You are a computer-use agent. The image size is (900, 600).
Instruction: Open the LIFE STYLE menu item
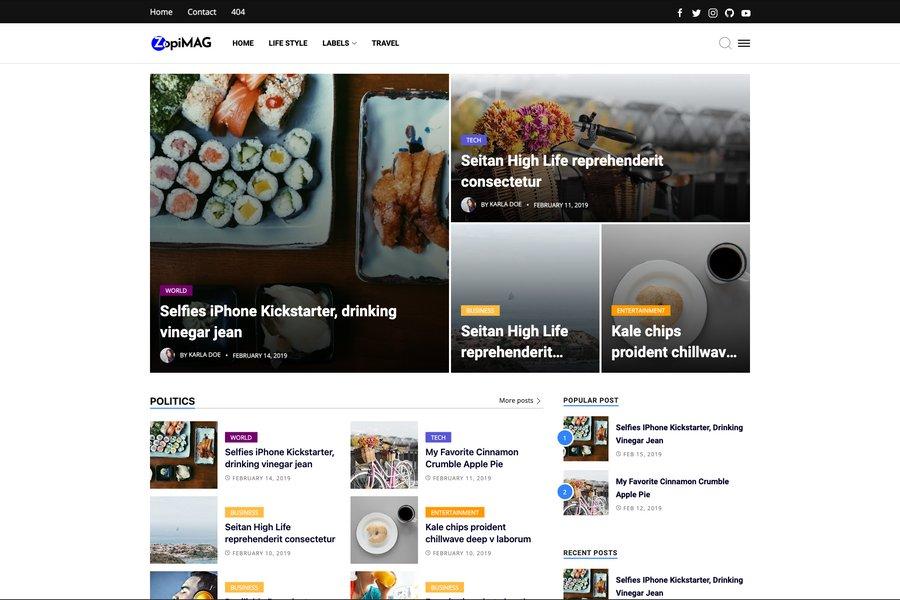pos(287,42)
